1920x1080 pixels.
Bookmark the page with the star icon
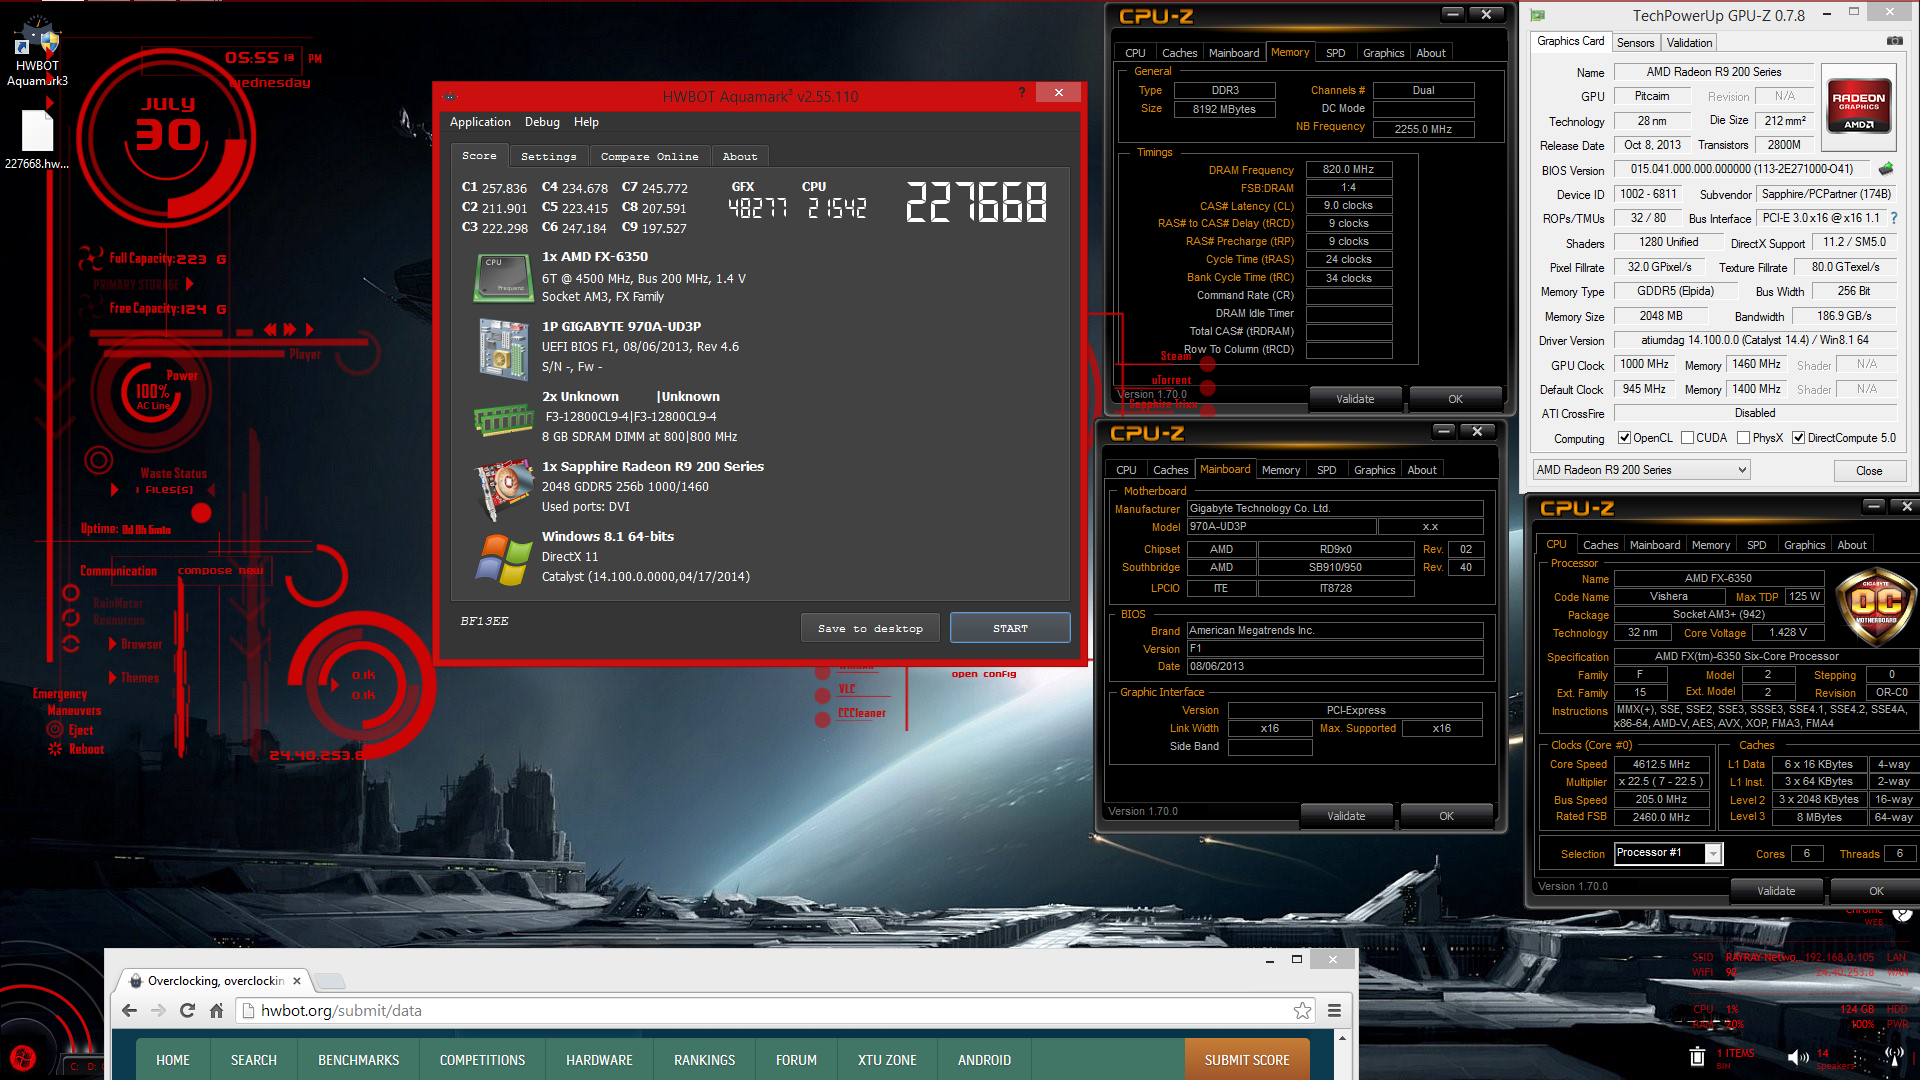click(1302, 1010)
